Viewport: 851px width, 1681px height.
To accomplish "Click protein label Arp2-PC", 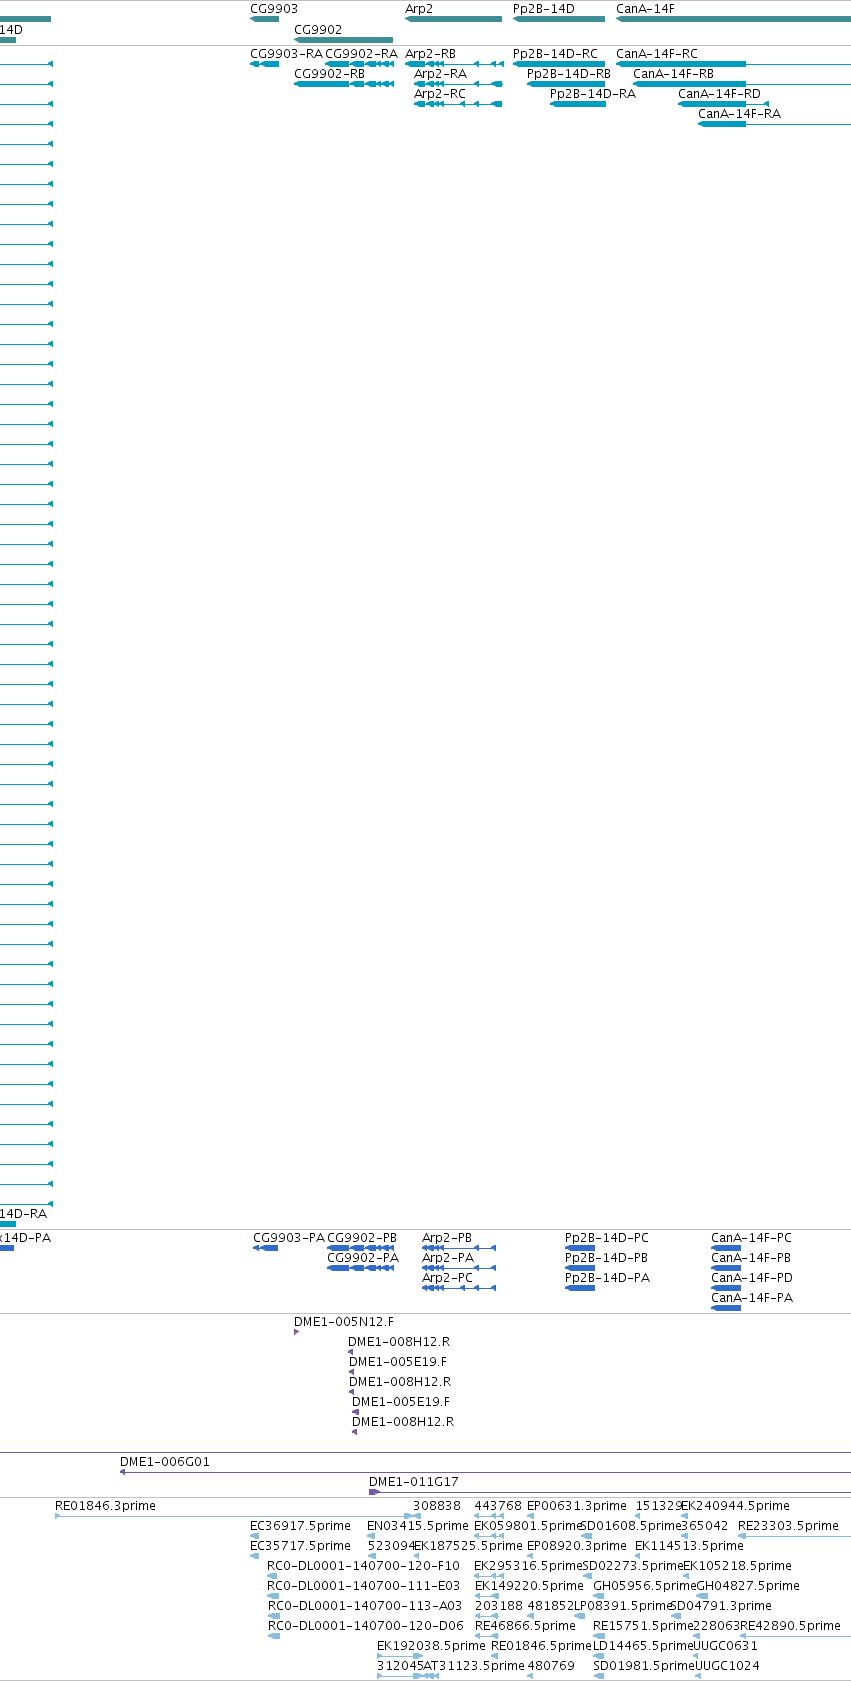I will pyautogui.click(x=447, y=1278).
